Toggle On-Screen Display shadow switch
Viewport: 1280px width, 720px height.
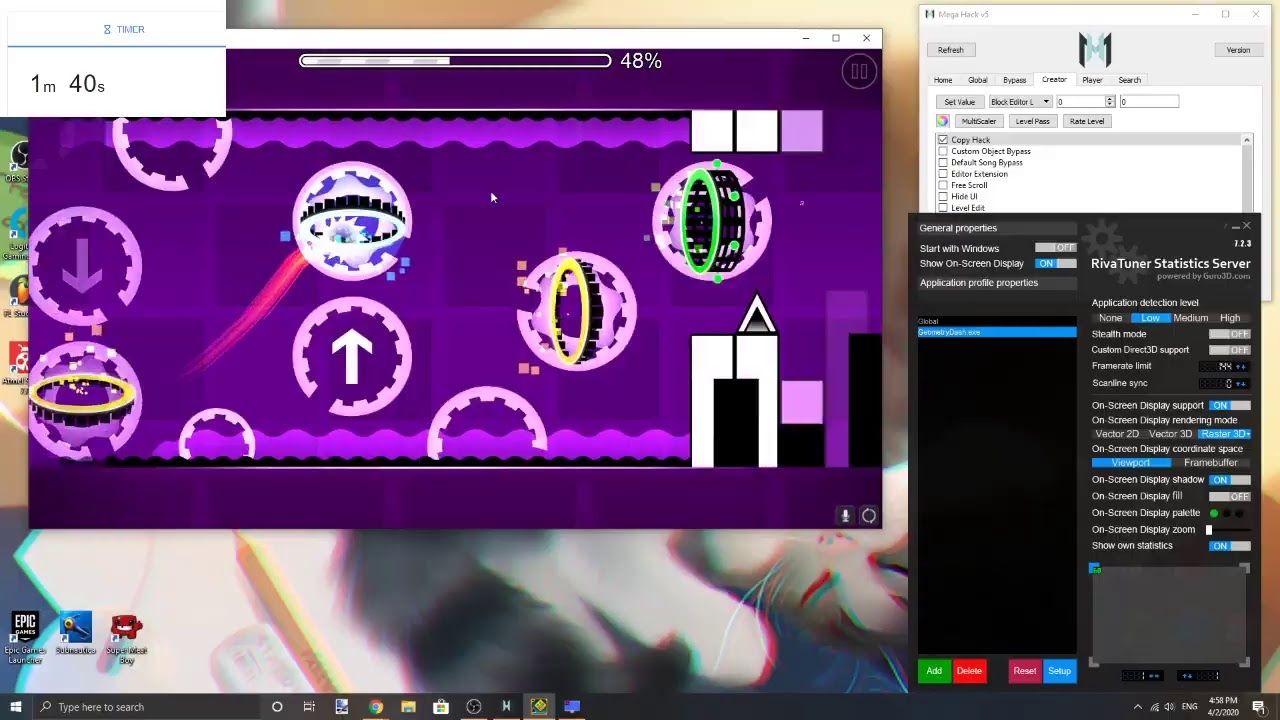click(1230, 480)
